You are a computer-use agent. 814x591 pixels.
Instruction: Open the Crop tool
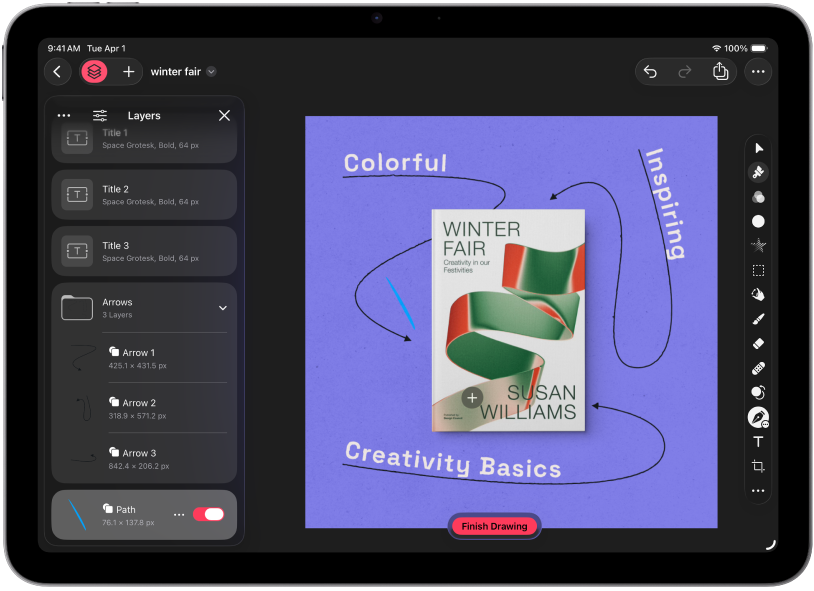[758, 465]
